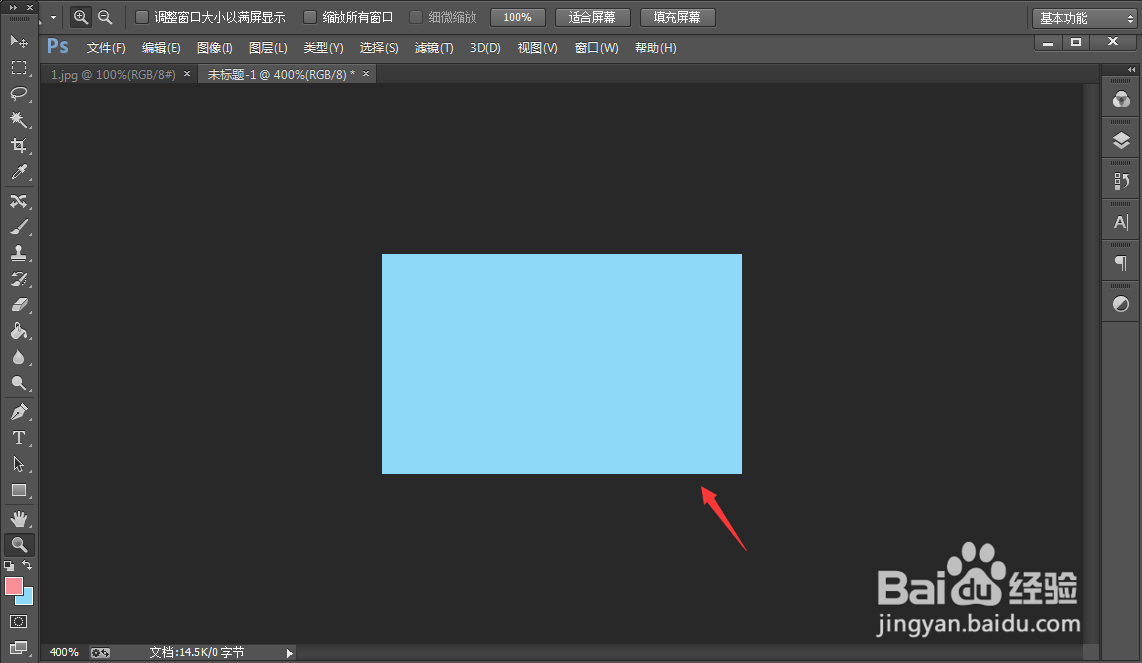Toggle Quick Mask mode at toolbar bottom

click(19, 621)
